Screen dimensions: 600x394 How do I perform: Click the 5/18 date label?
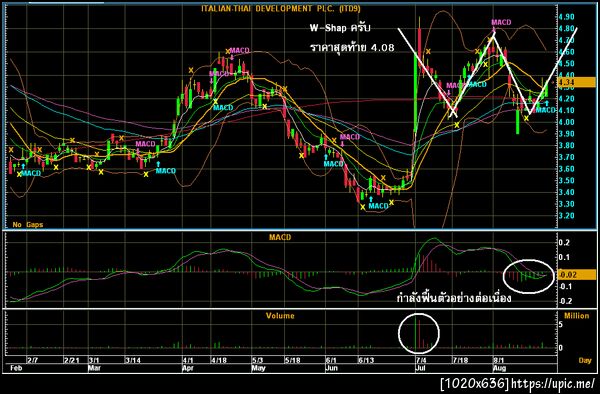point(292,360)
